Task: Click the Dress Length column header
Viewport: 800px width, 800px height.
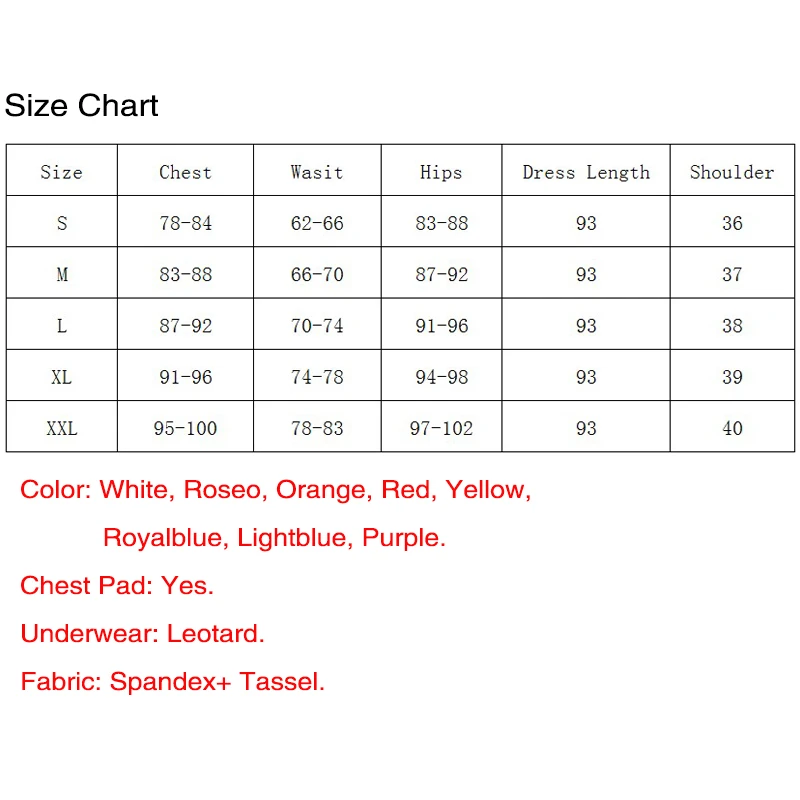Action: pyautogui.click(x=586, y=173)
